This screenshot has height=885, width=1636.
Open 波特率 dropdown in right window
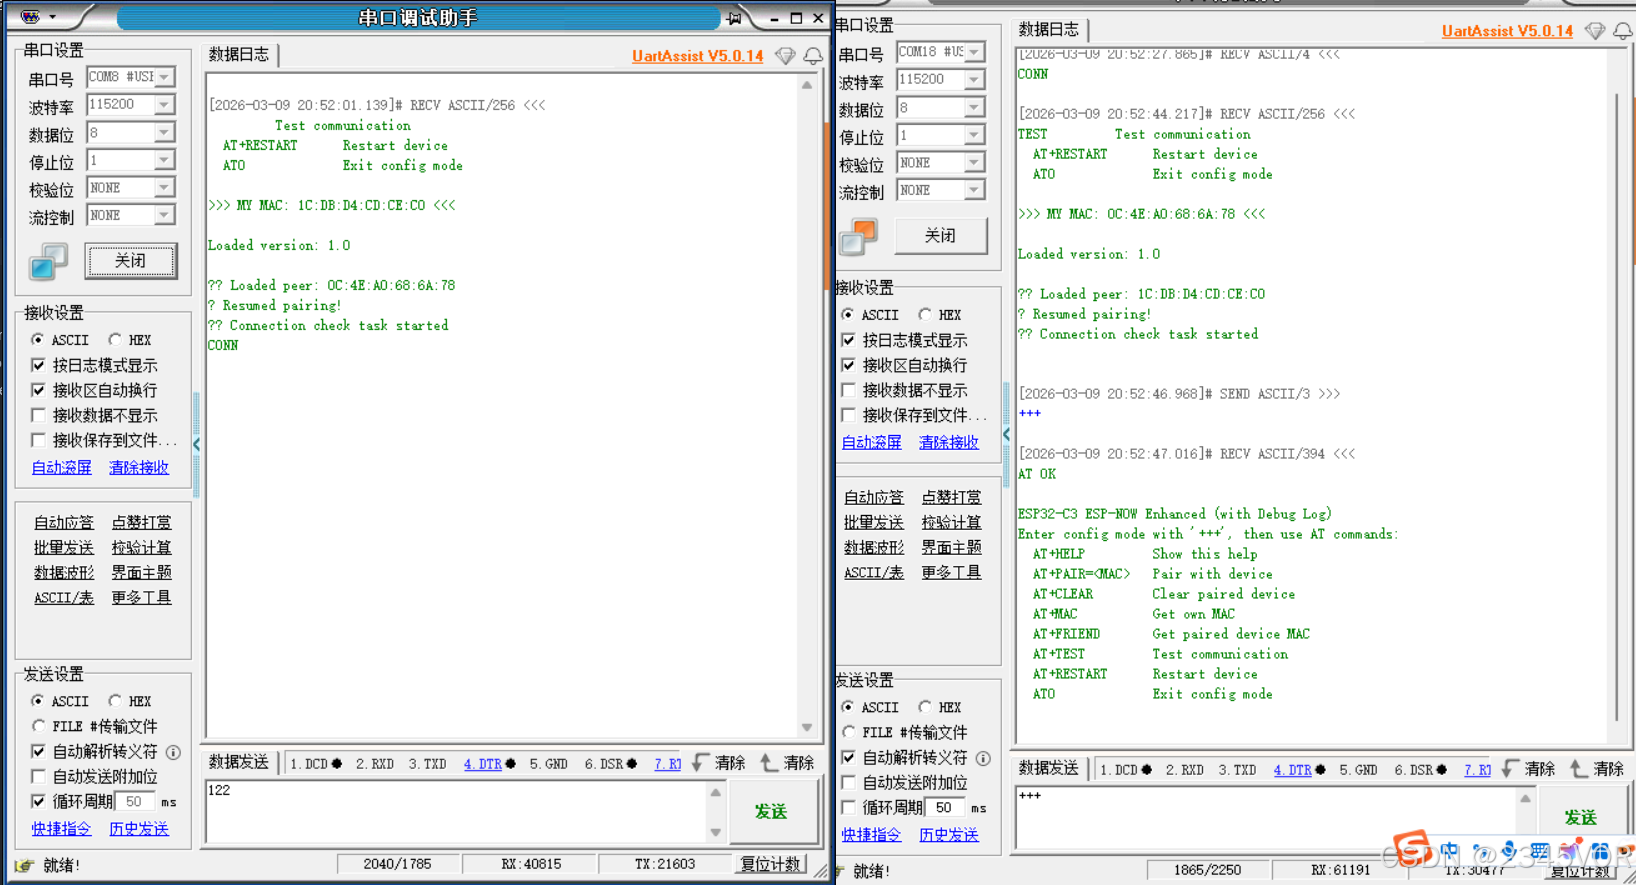(975, 79)
